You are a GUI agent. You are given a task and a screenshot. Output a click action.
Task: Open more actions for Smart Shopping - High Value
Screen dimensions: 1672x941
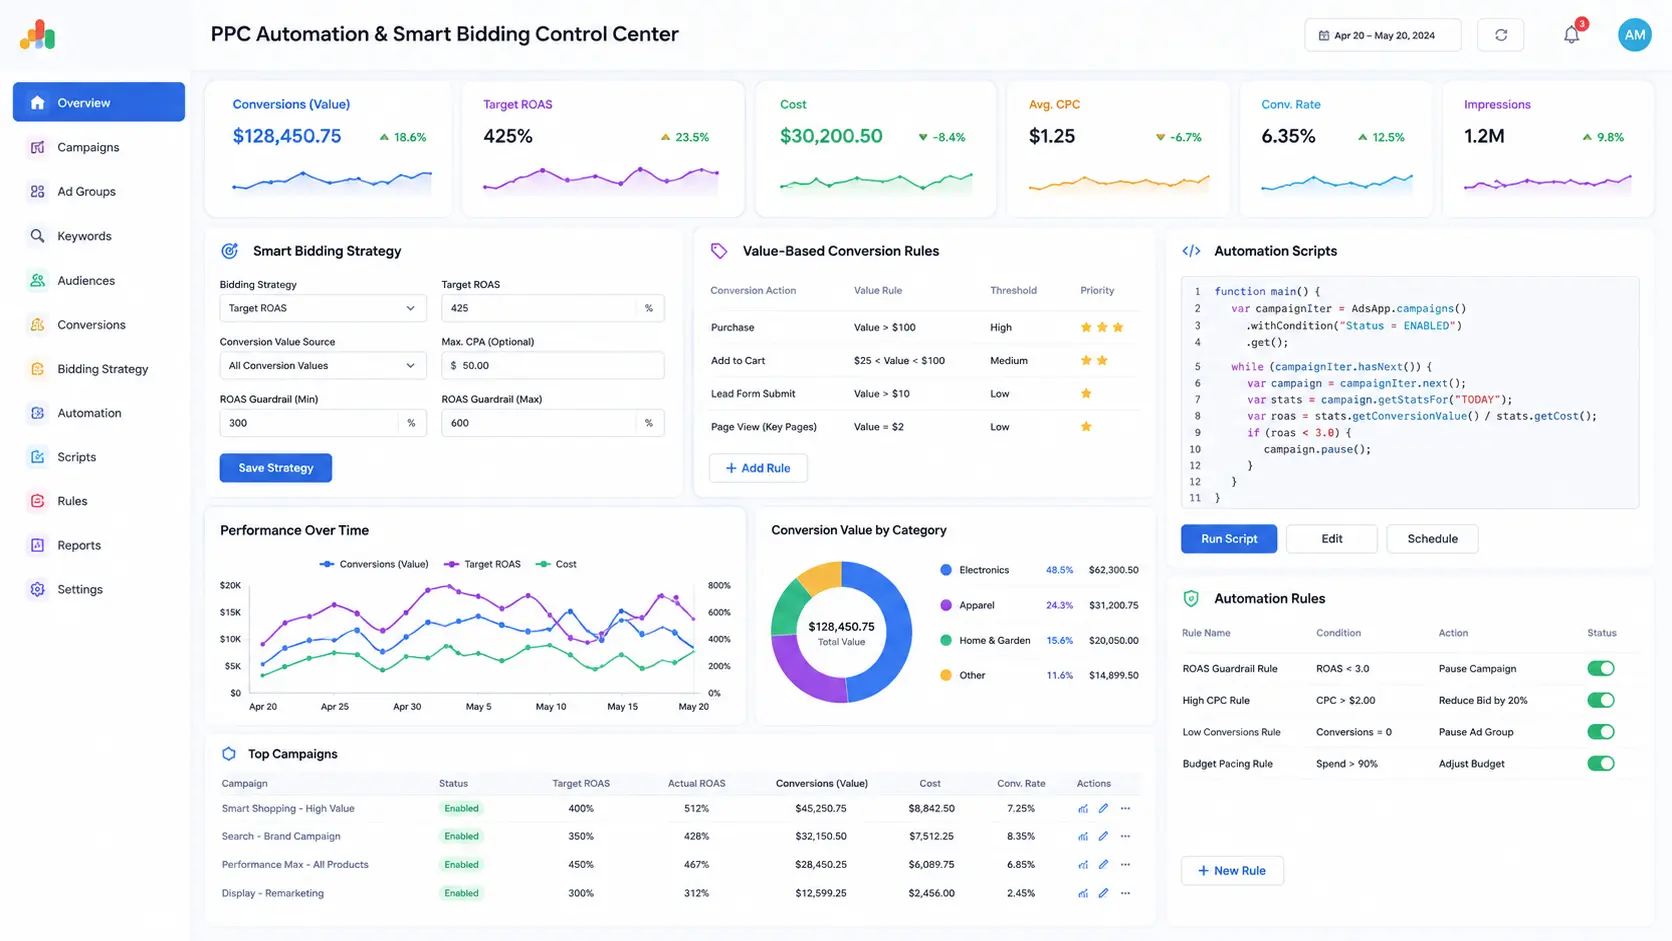click(x=1125, y=808)
